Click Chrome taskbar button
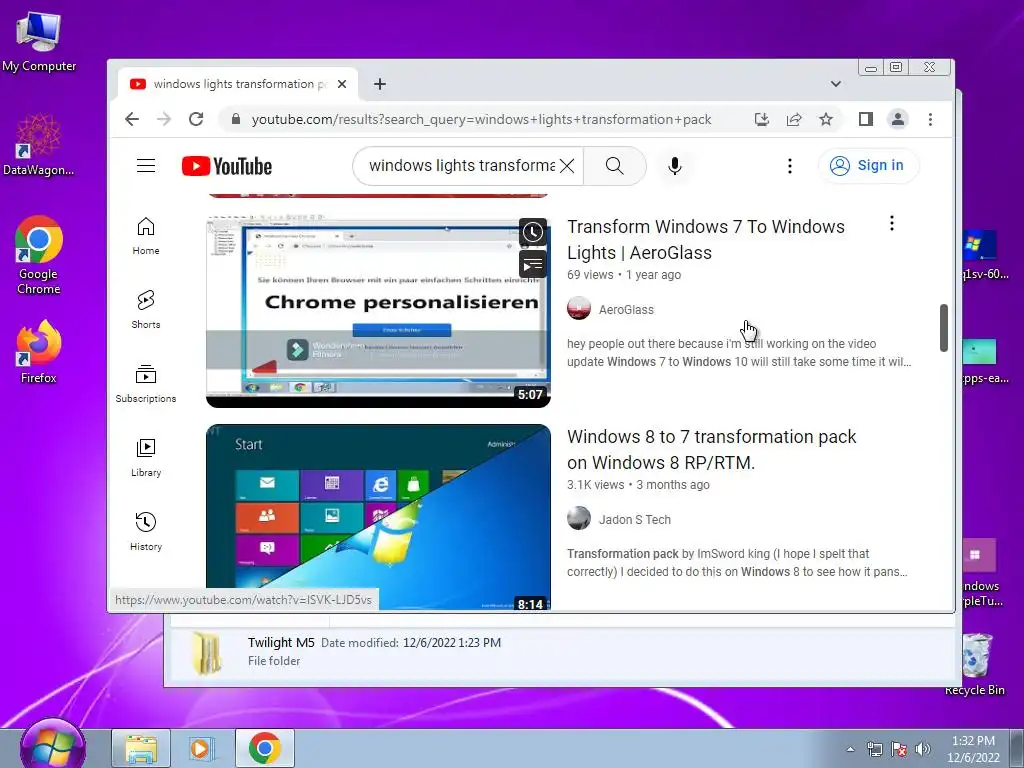This screenshot has height=768, width=1024. coord(264,748)
